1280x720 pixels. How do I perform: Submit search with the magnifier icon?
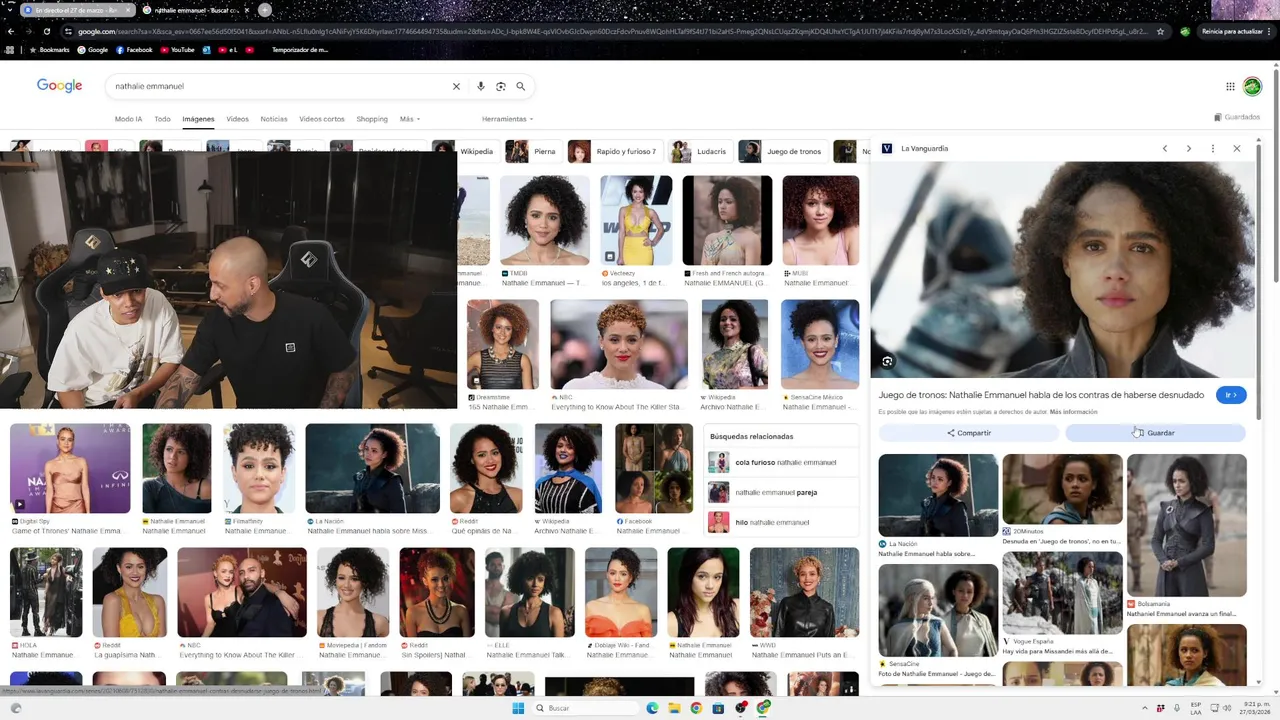coord(520,86)
